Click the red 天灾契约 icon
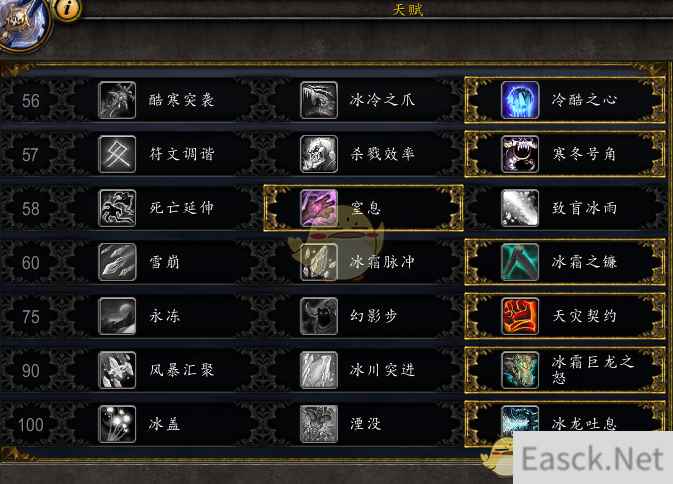This screenshot has height=484, width=673. click(x=520, y=316)
